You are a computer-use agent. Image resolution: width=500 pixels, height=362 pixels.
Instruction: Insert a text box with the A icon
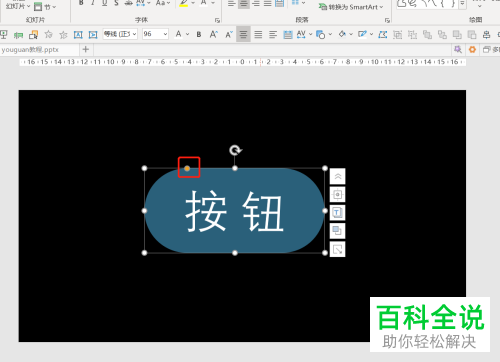78,34
